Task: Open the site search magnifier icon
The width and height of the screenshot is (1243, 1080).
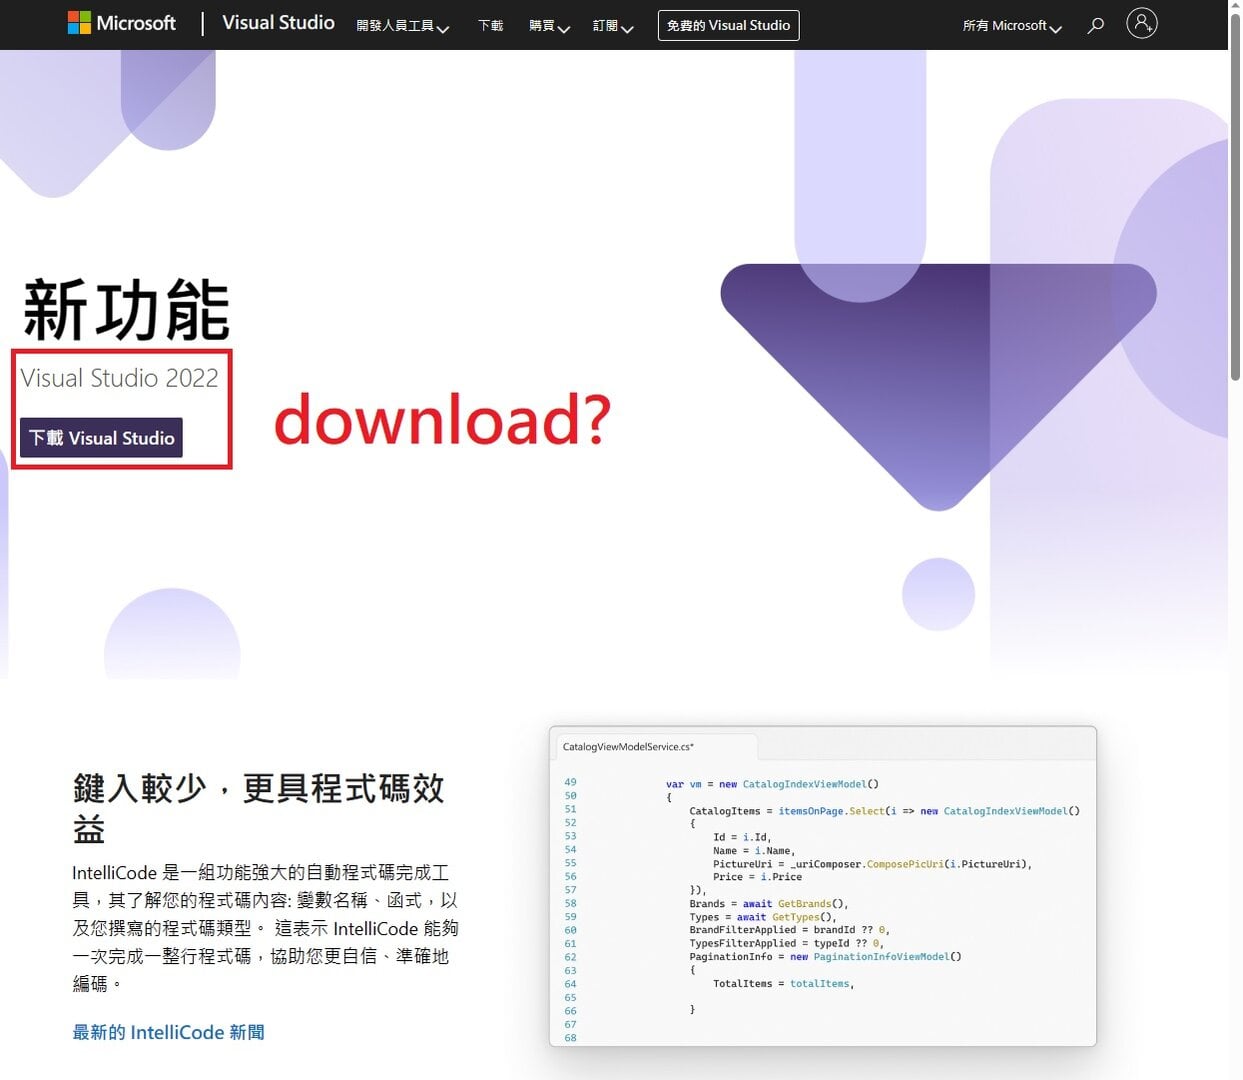Action: (x=1096, y=25)
